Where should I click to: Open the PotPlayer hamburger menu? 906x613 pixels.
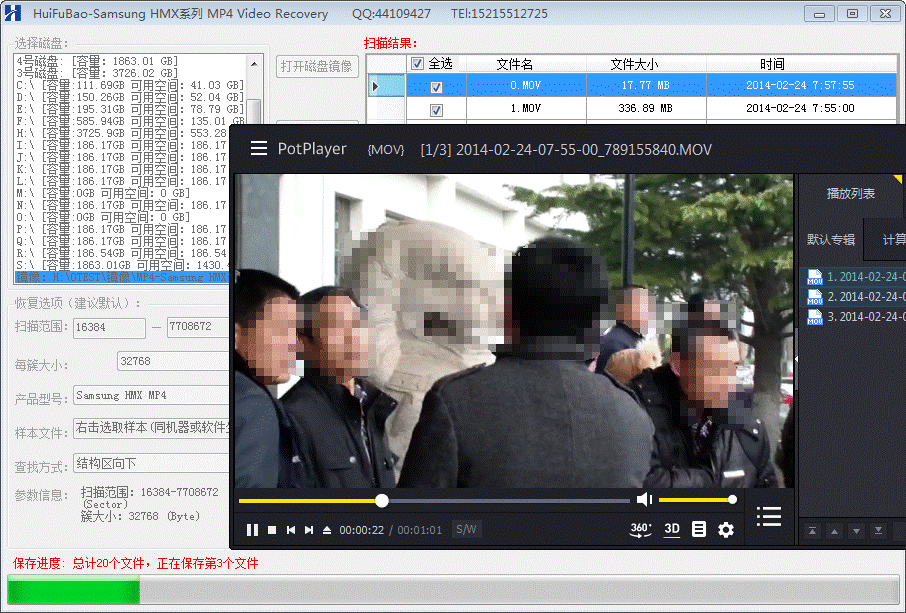click(x=258, y=148)
